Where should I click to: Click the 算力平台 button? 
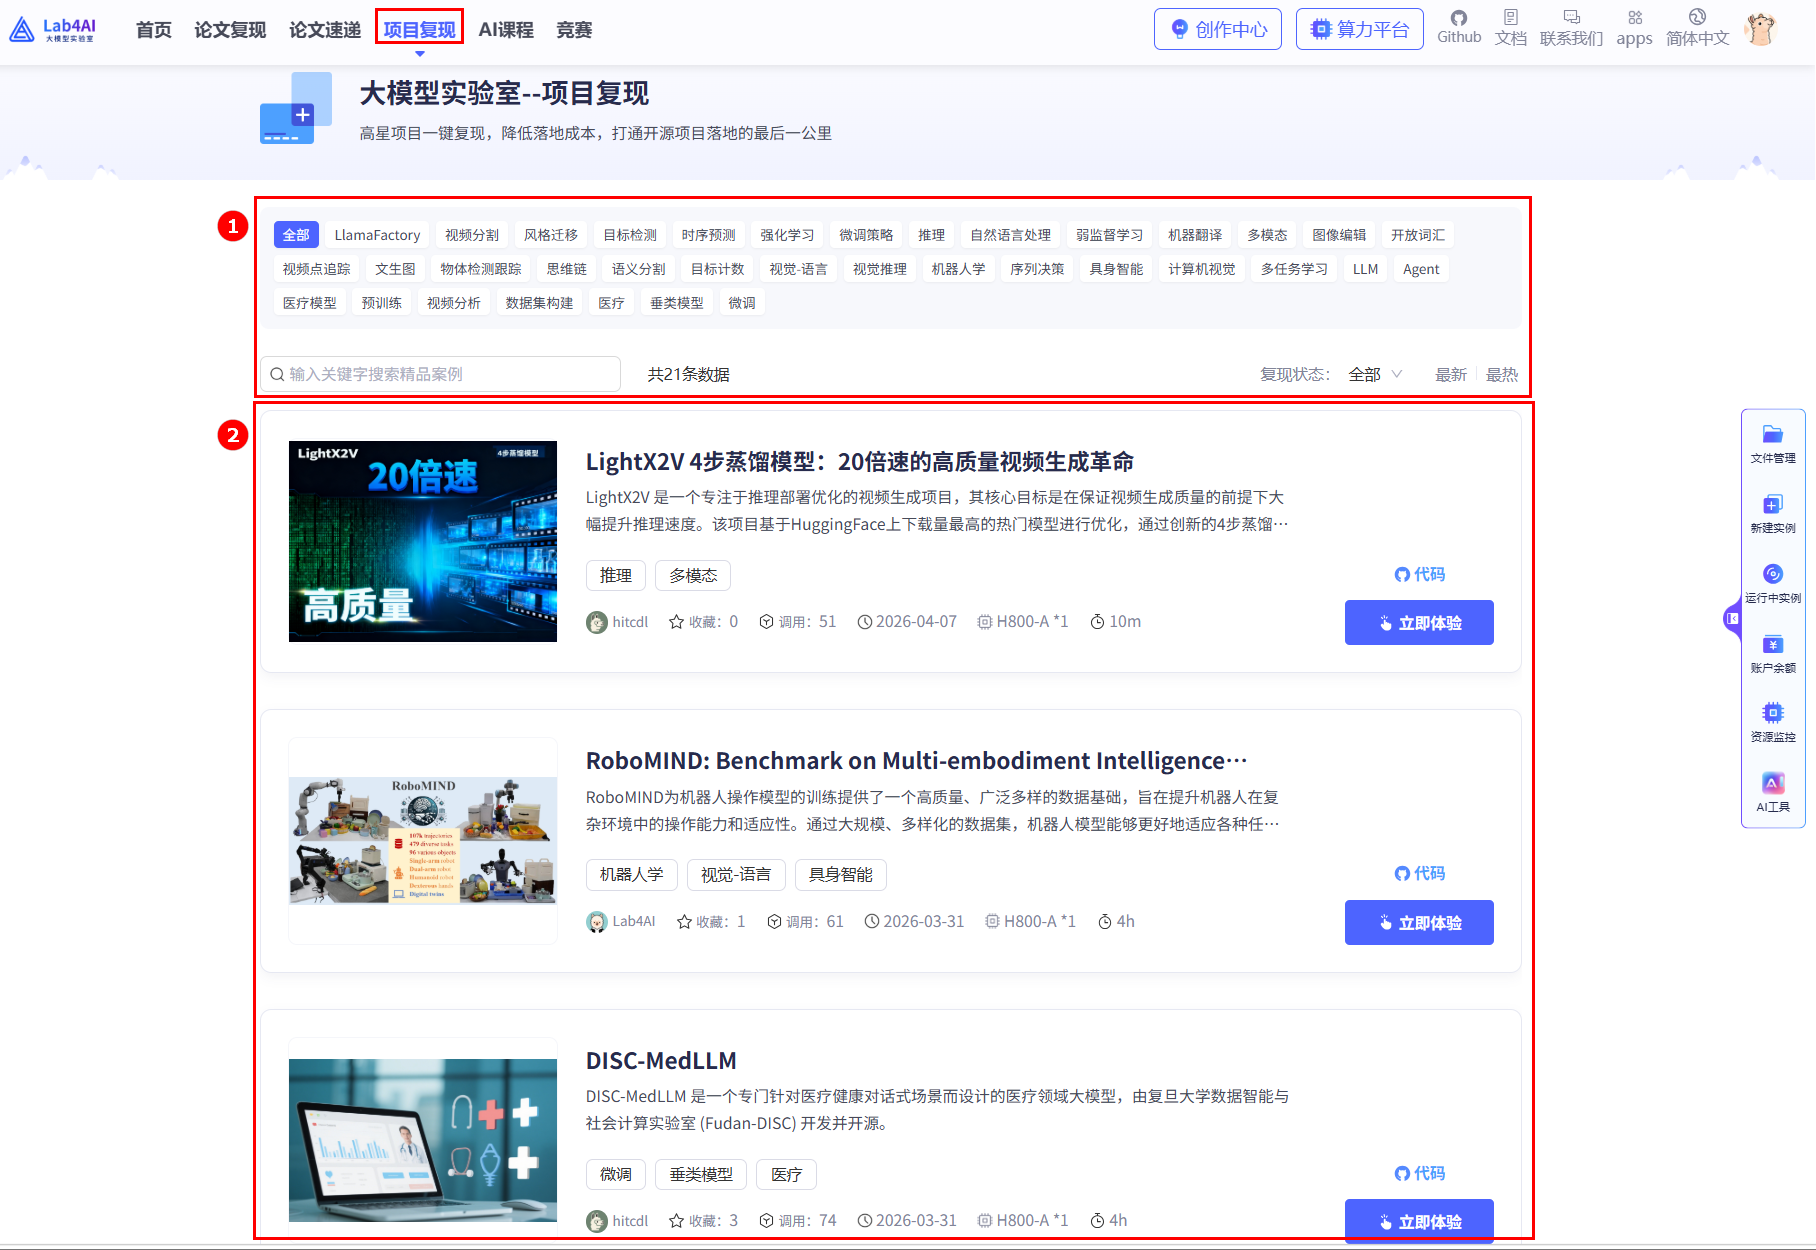tap(1360, 29)
